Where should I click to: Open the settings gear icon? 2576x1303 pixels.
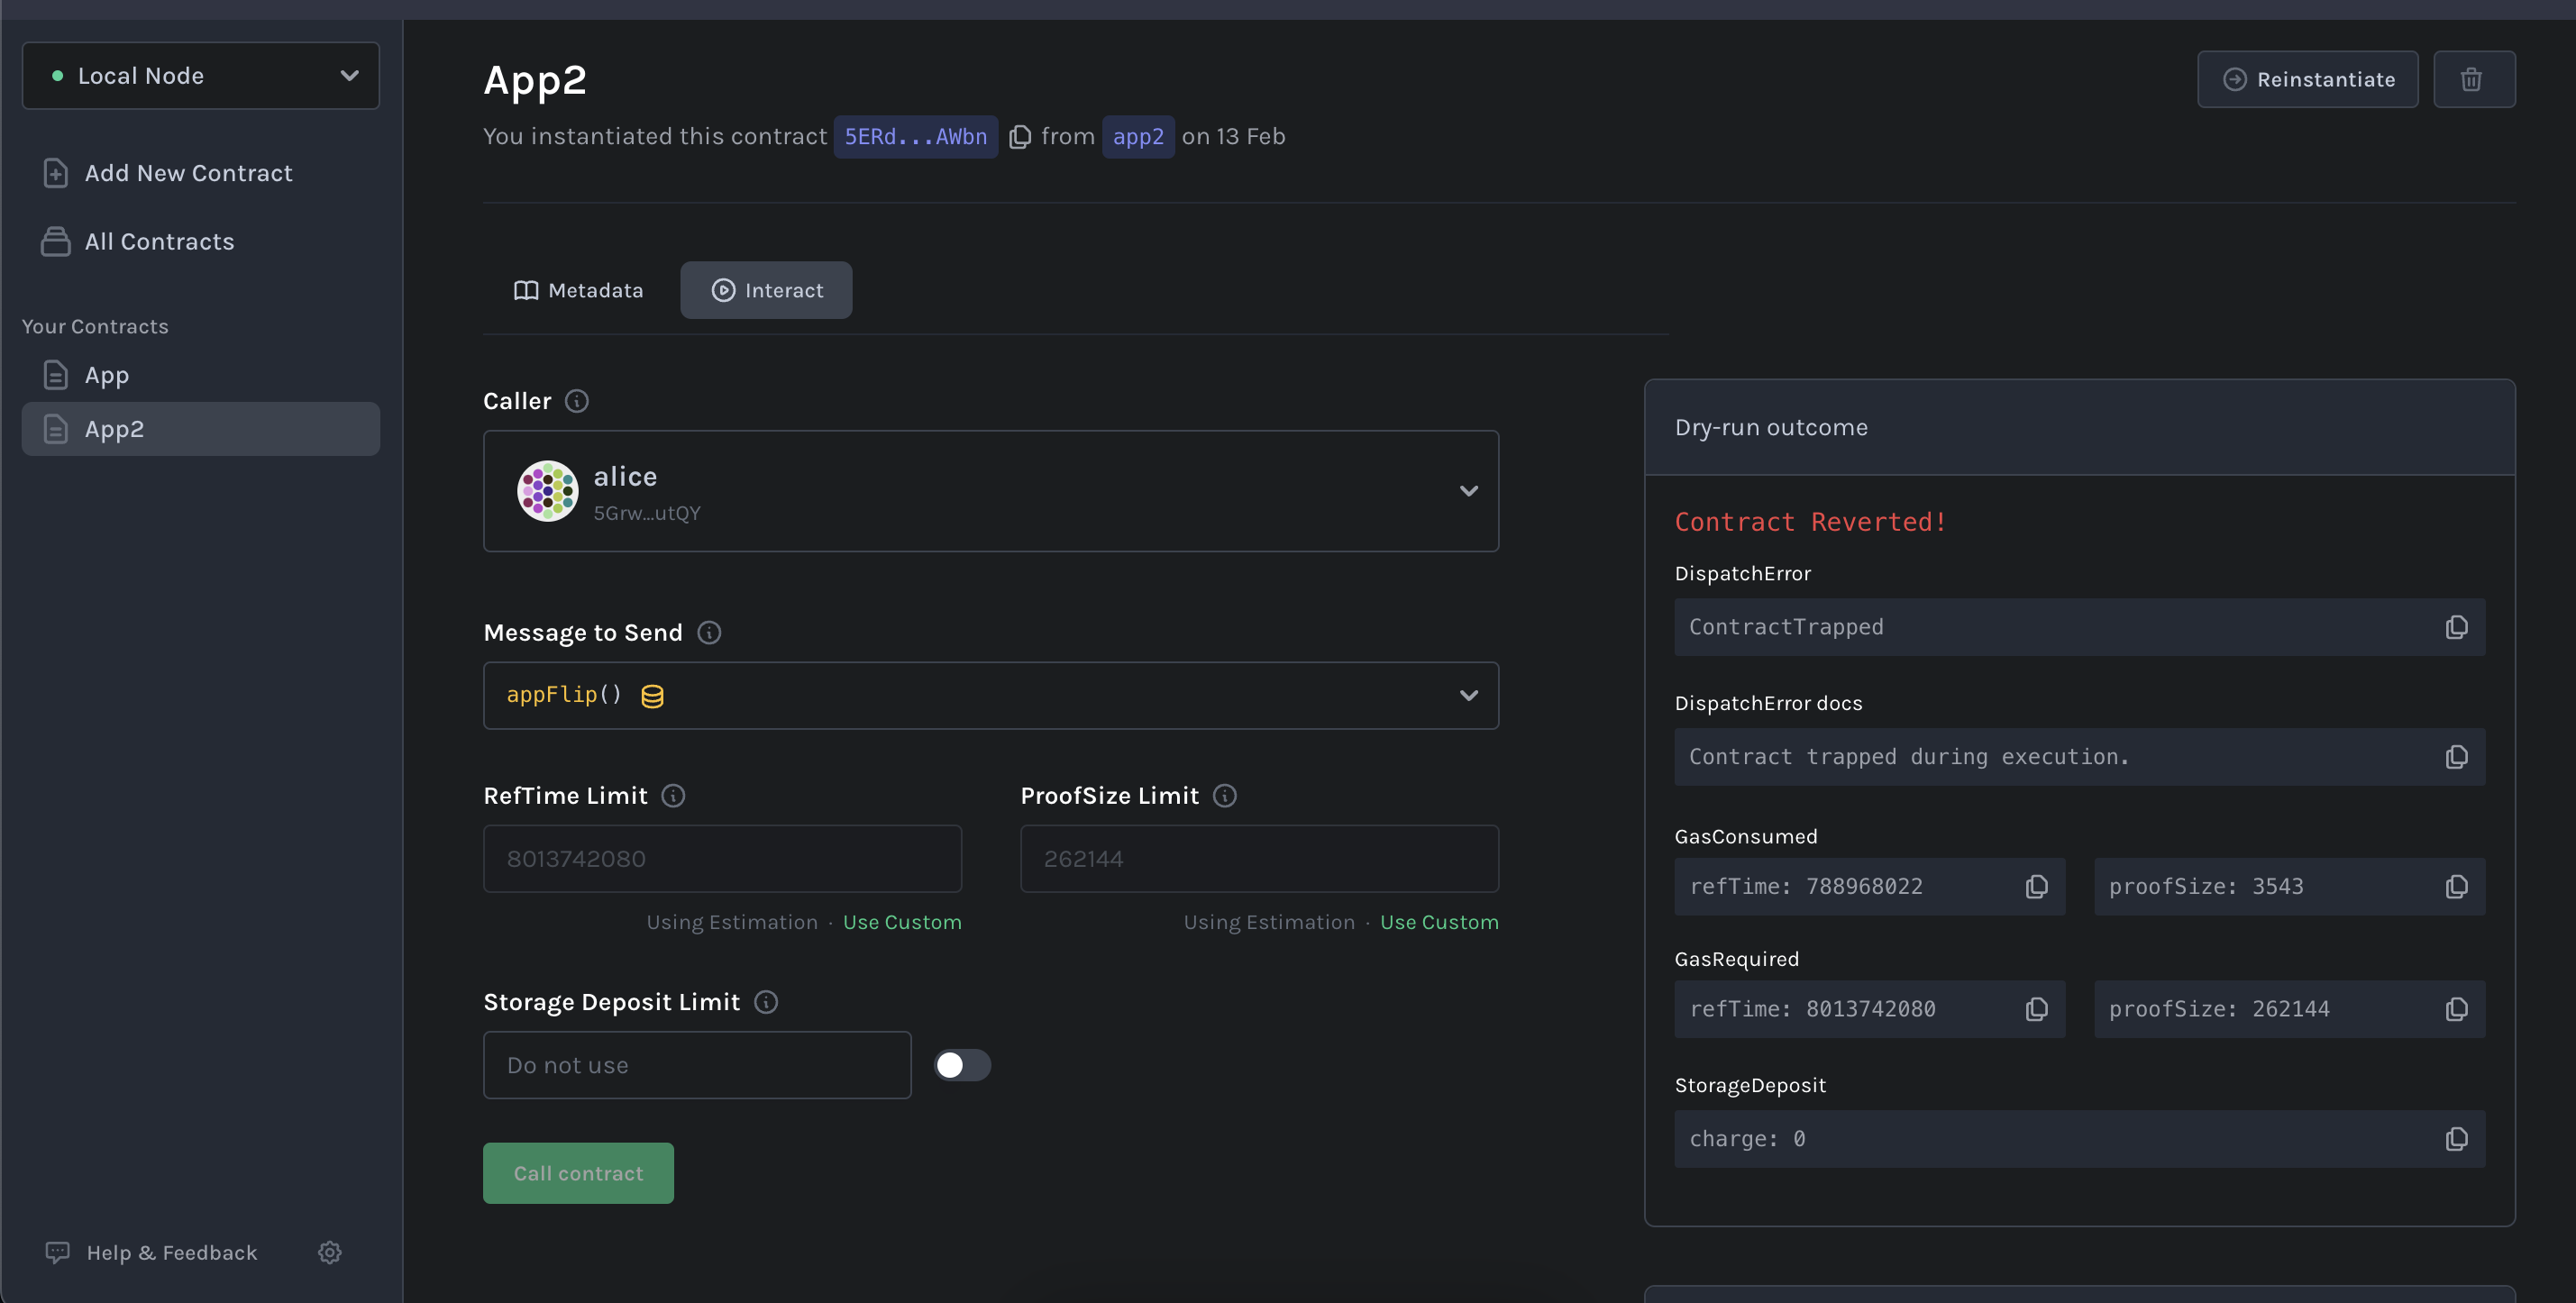tap(330, 1252)
